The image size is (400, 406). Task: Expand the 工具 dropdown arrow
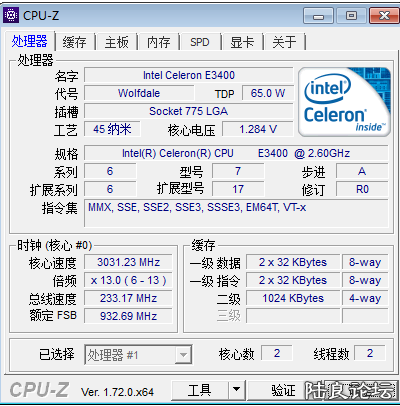(237, 390)
